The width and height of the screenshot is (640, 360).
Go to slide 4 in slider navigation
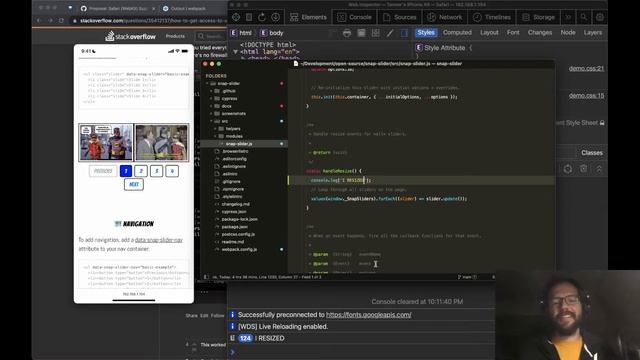172,171
